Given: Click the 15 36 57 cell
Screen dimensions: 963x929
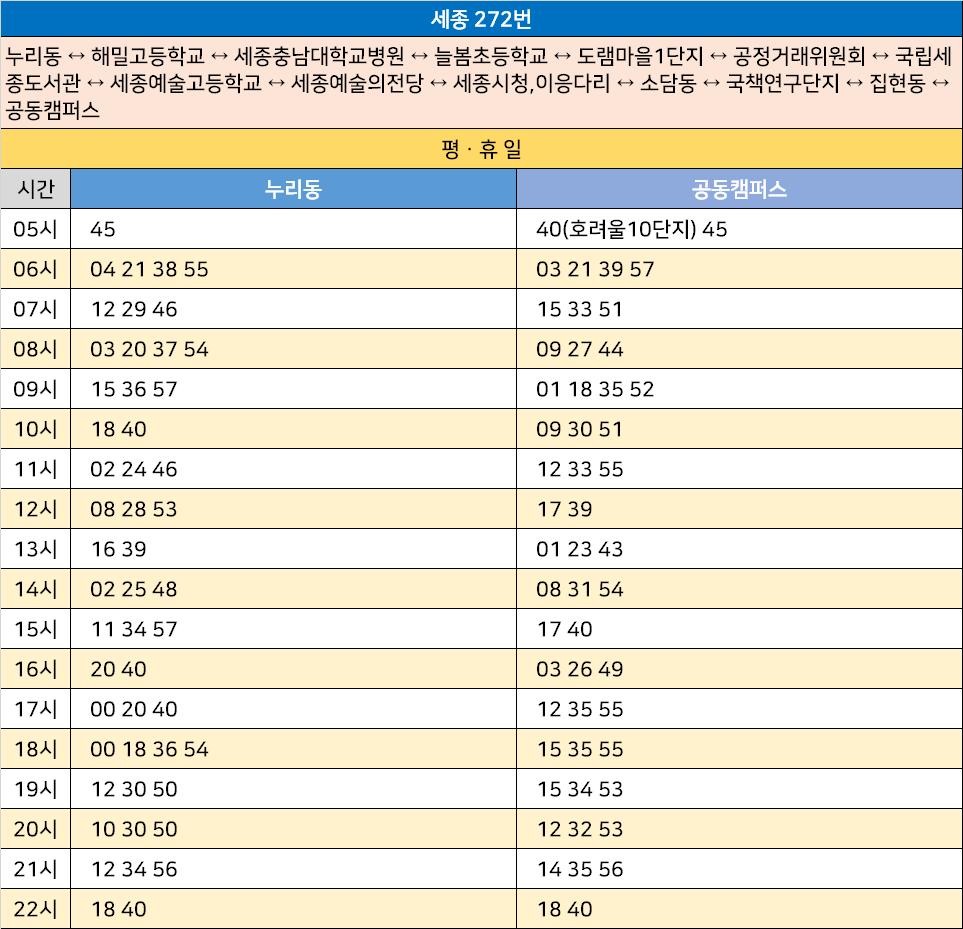Looking at the screenshot, I should pyautogui.click(x=294, y=389).
